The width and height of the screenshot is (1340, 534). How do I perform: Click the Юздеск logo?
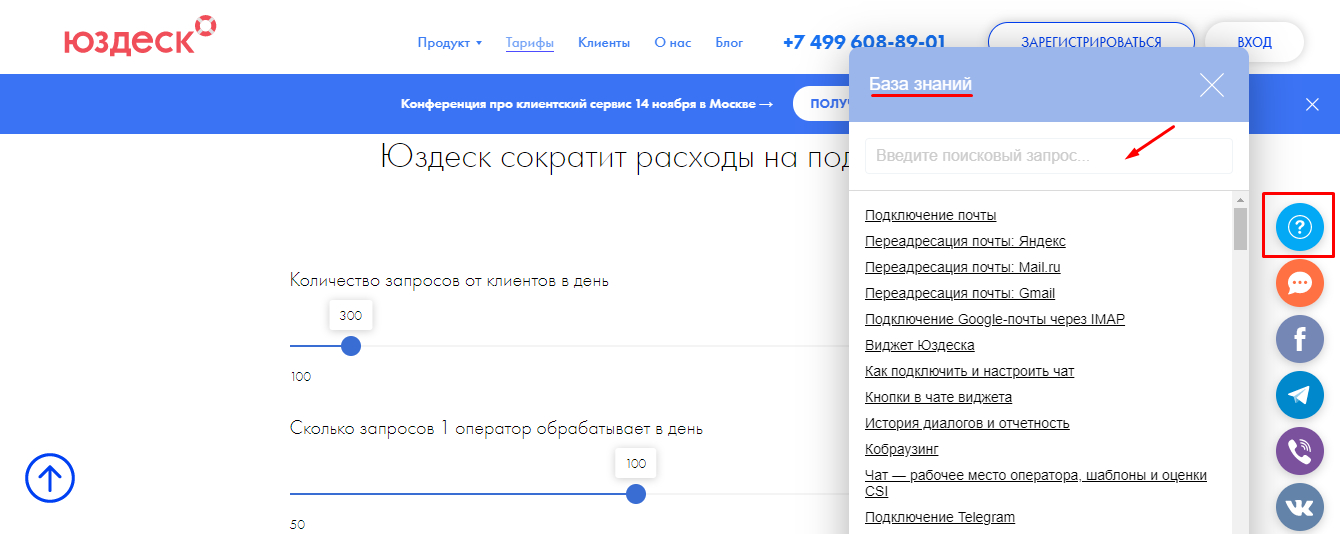(140, 35)
